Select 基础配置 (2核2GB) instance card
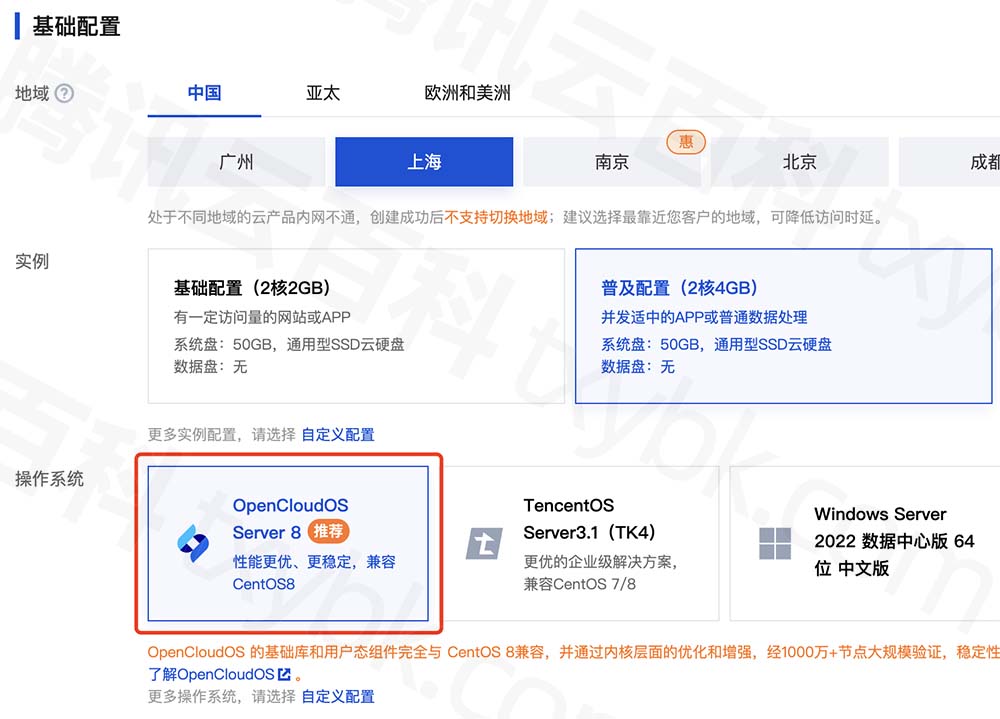Image resolution: width=1000 pixels, height=719 pixels. tap(356, 326)
